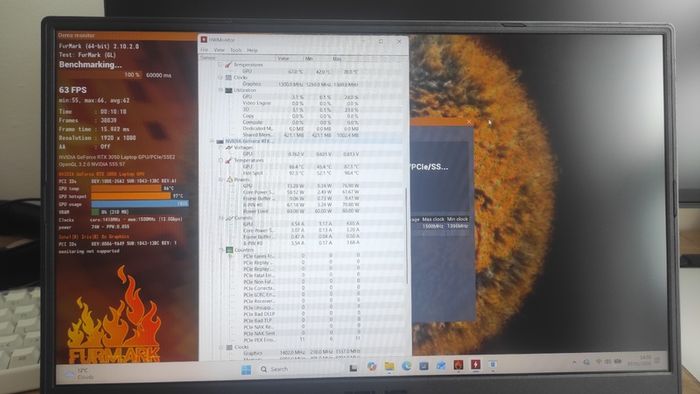Click the Sensor column header
The image size is (700, 394).
pos(237,58)
